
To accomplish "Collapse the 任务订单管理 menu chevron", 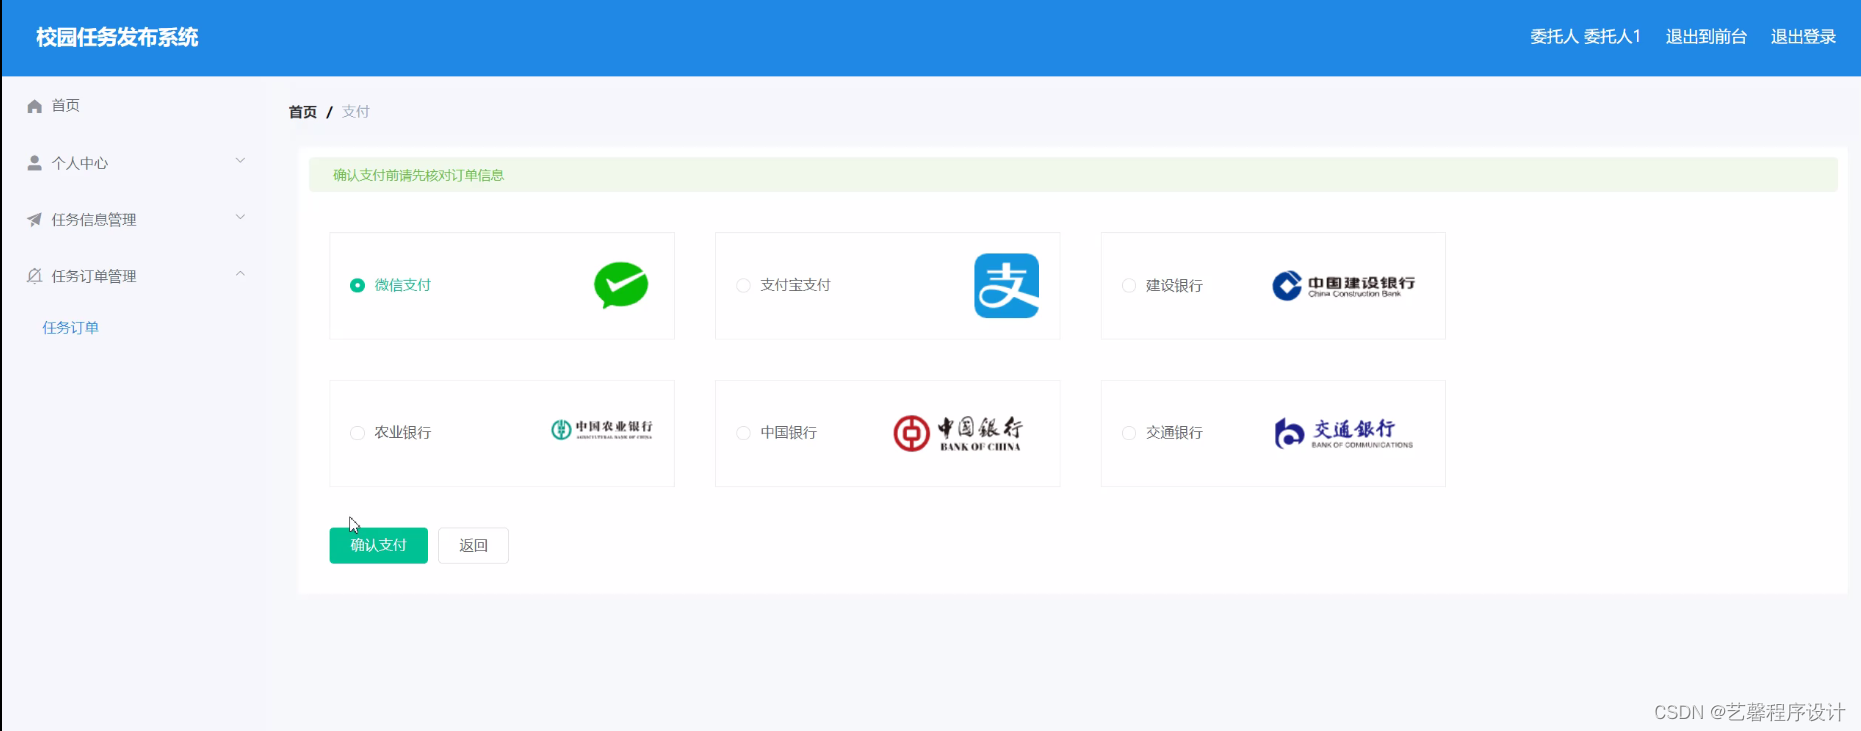I will tap(240, 274).
